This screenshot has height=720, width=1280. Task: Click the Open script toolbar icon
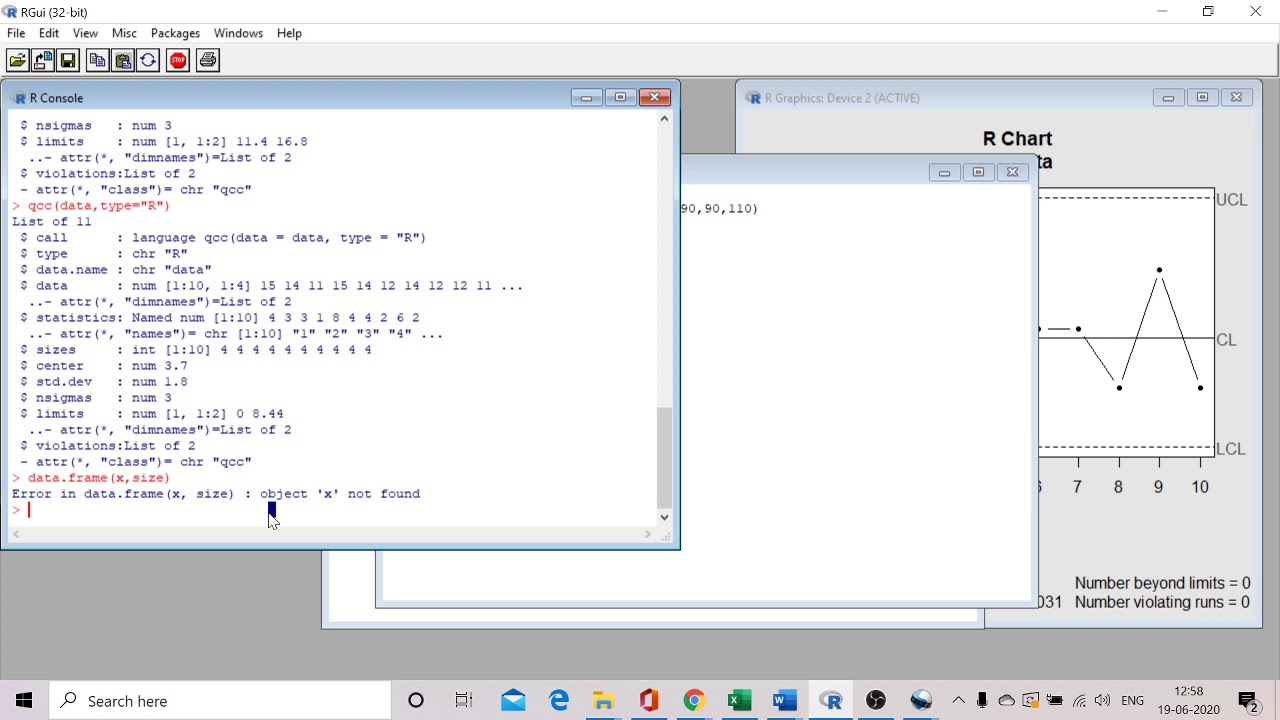tap(17, 61)
